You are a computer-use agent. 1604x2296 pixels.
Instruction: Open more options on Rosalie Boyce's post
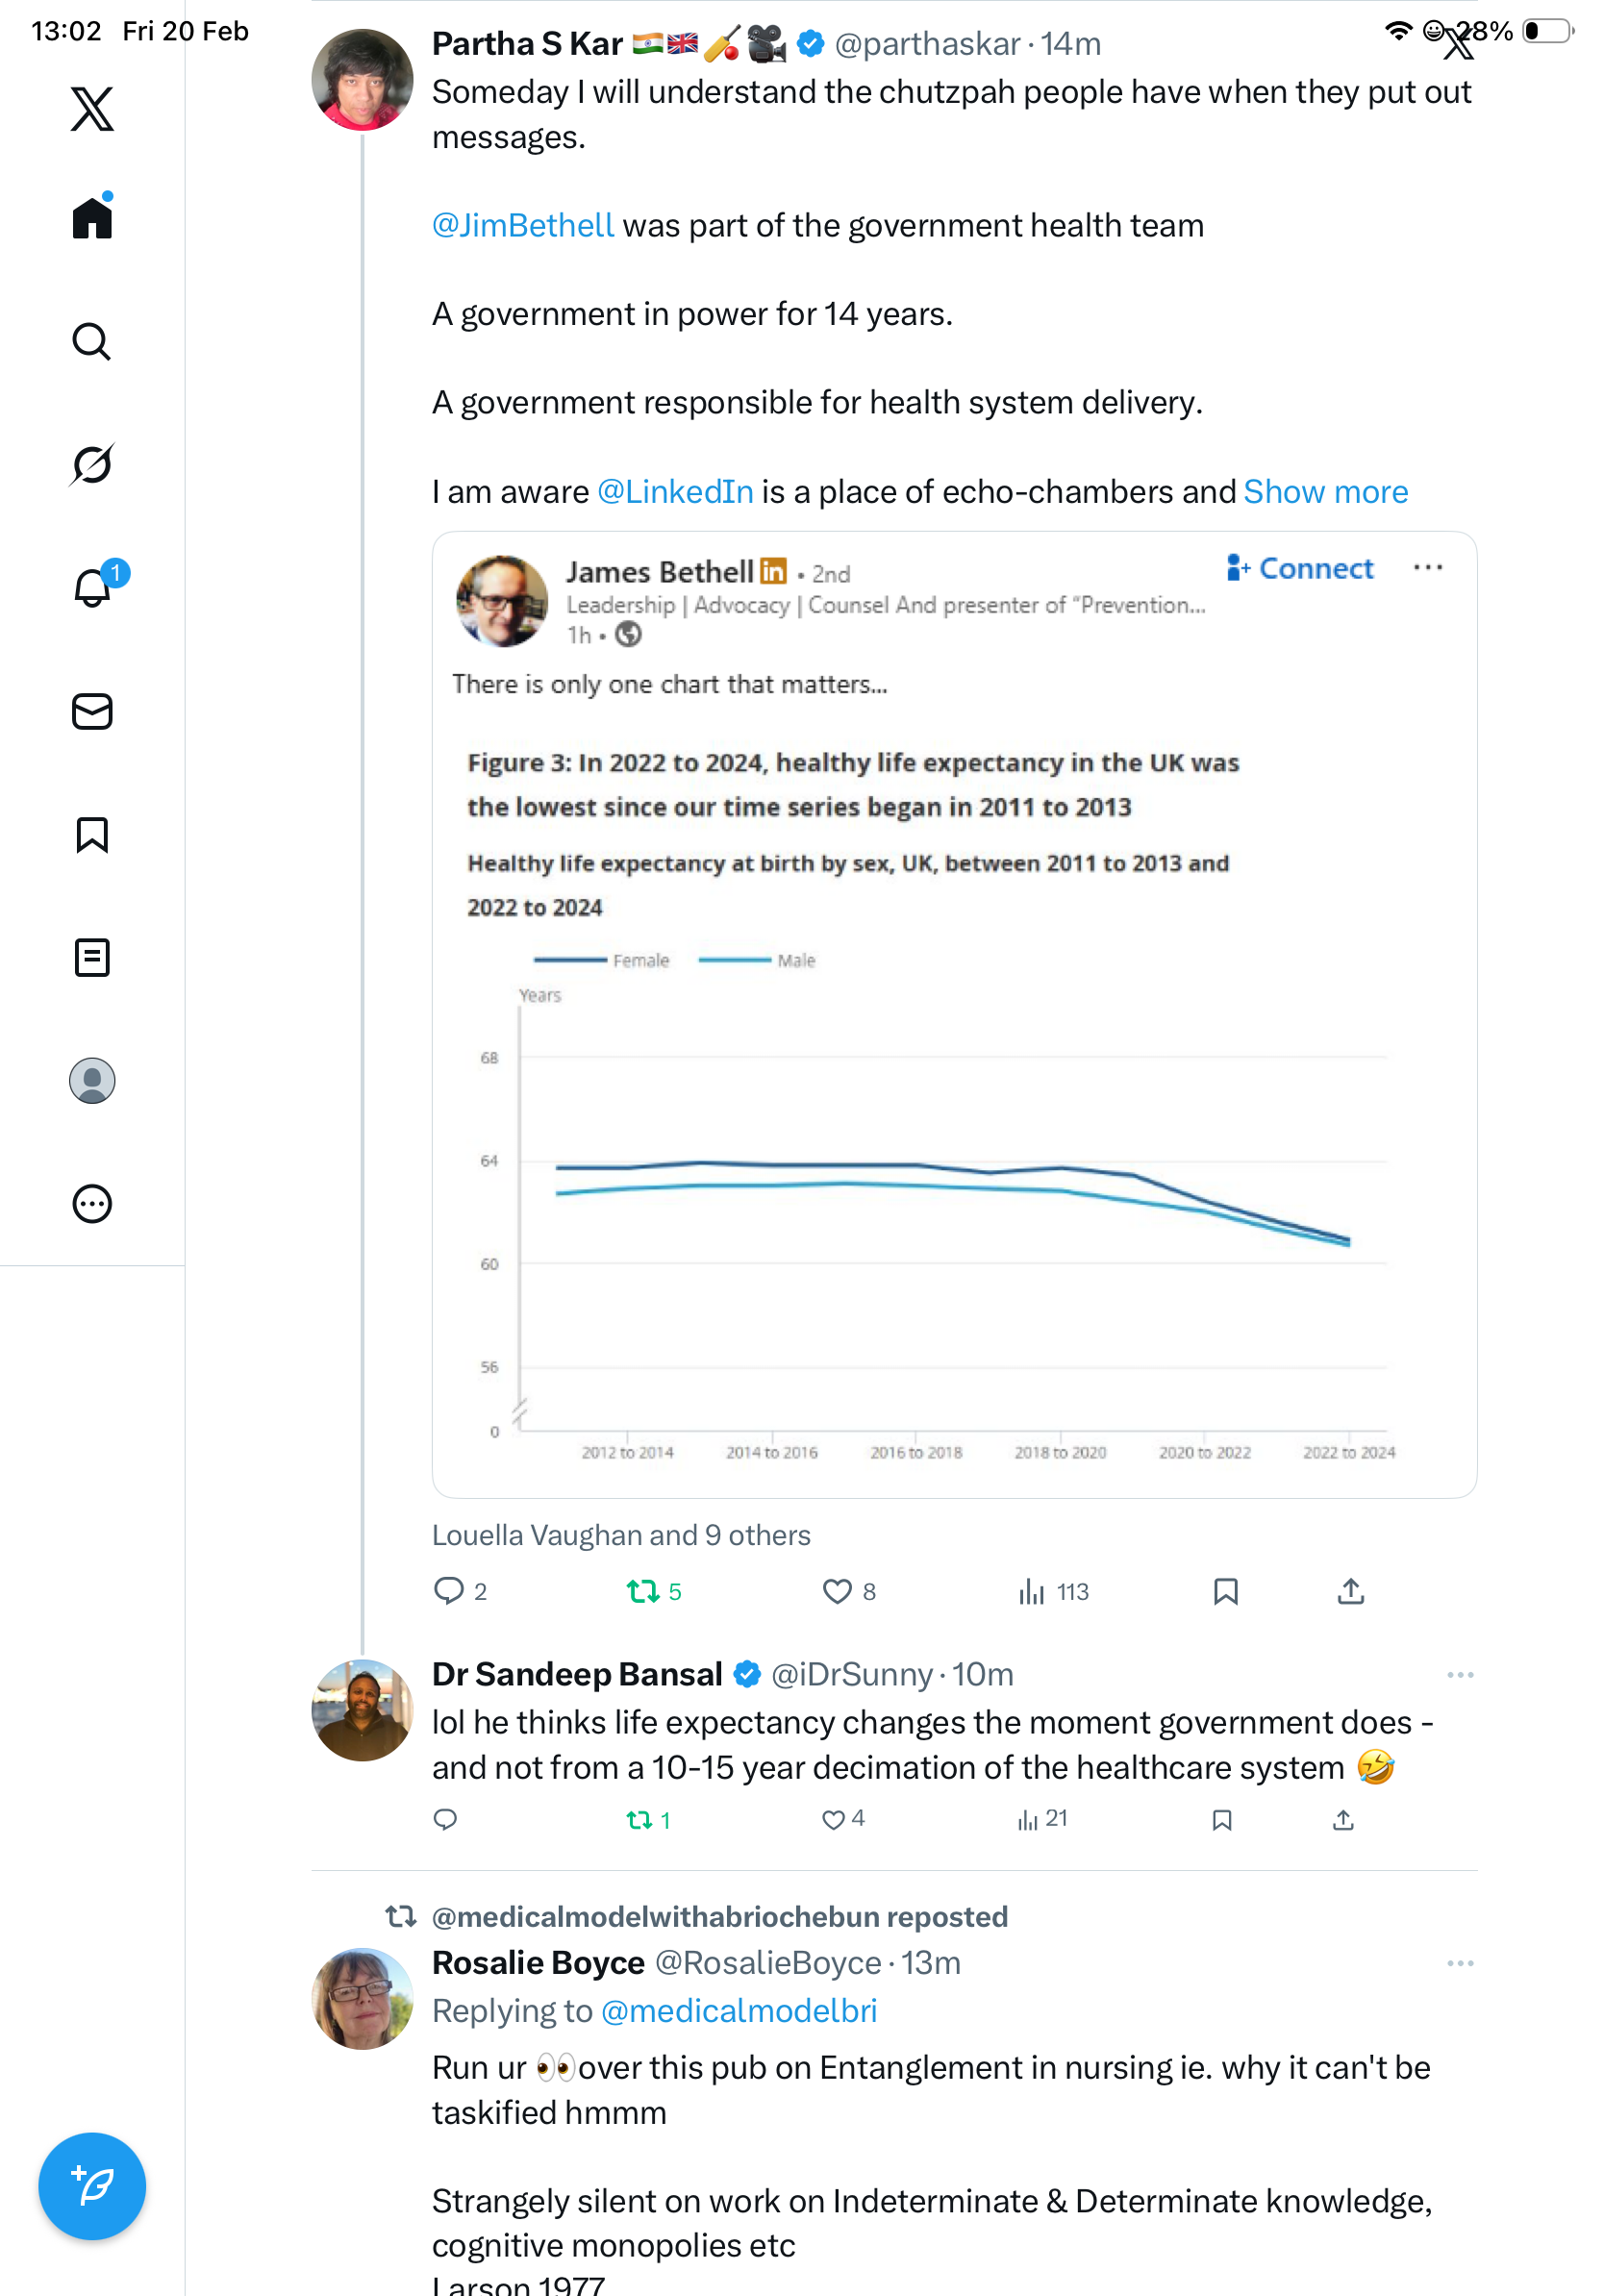pos(1460,1964)
